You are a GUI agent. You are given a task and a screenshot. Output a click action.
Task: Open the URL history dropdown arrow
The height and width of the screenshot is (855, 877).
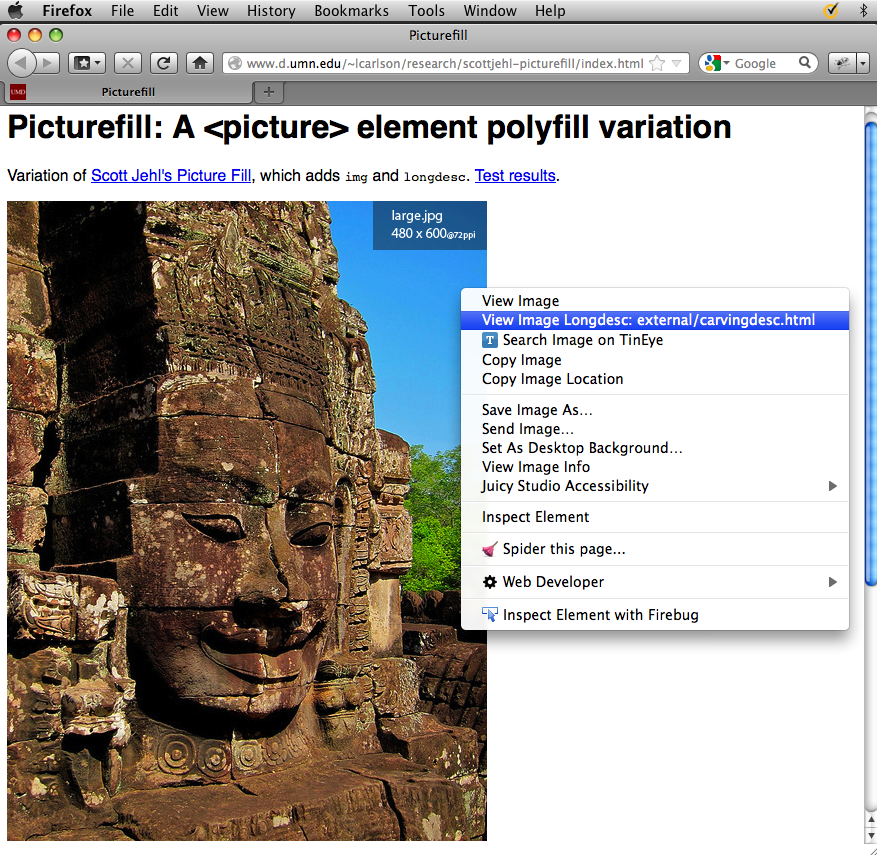[x=677, y=63]
